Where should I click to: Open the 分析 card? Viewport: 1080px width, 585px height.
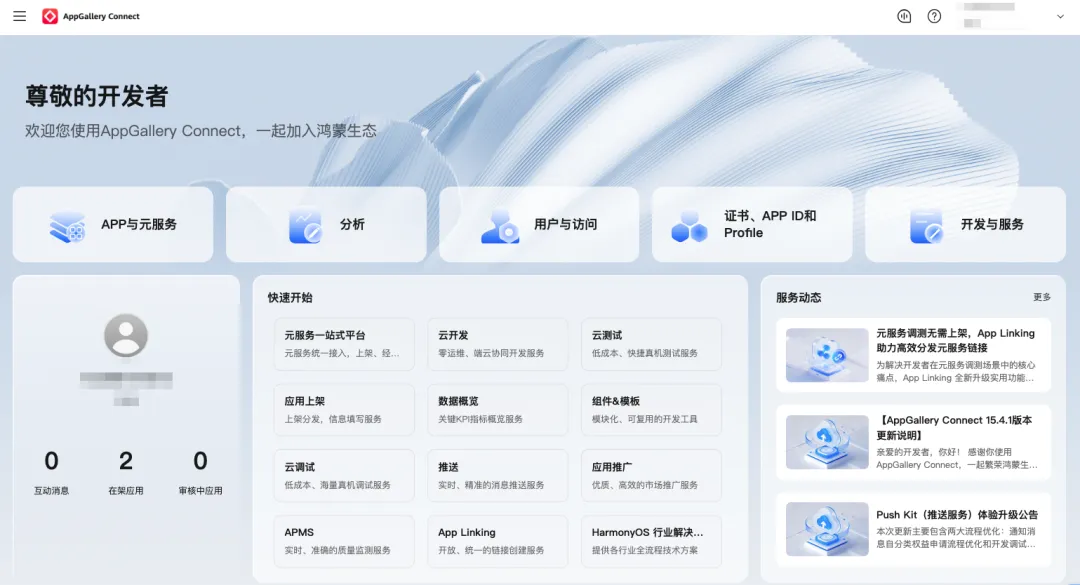click(x=326, y=225)
